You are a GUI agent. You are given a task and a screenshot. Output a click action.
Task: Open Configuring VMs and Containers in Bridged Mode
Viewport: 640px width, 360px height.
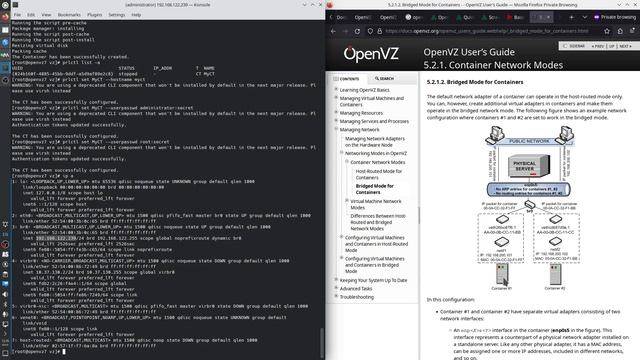[375, 265]
